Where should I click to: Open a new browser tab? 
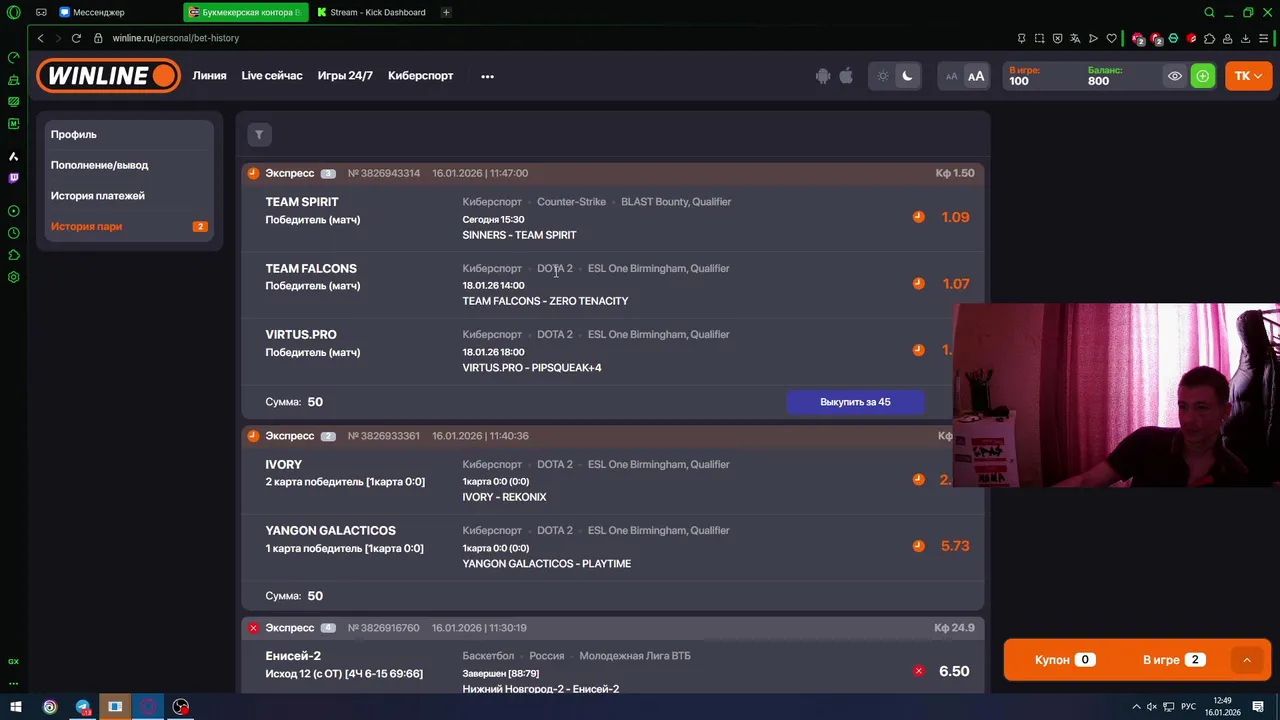(446, 12)
